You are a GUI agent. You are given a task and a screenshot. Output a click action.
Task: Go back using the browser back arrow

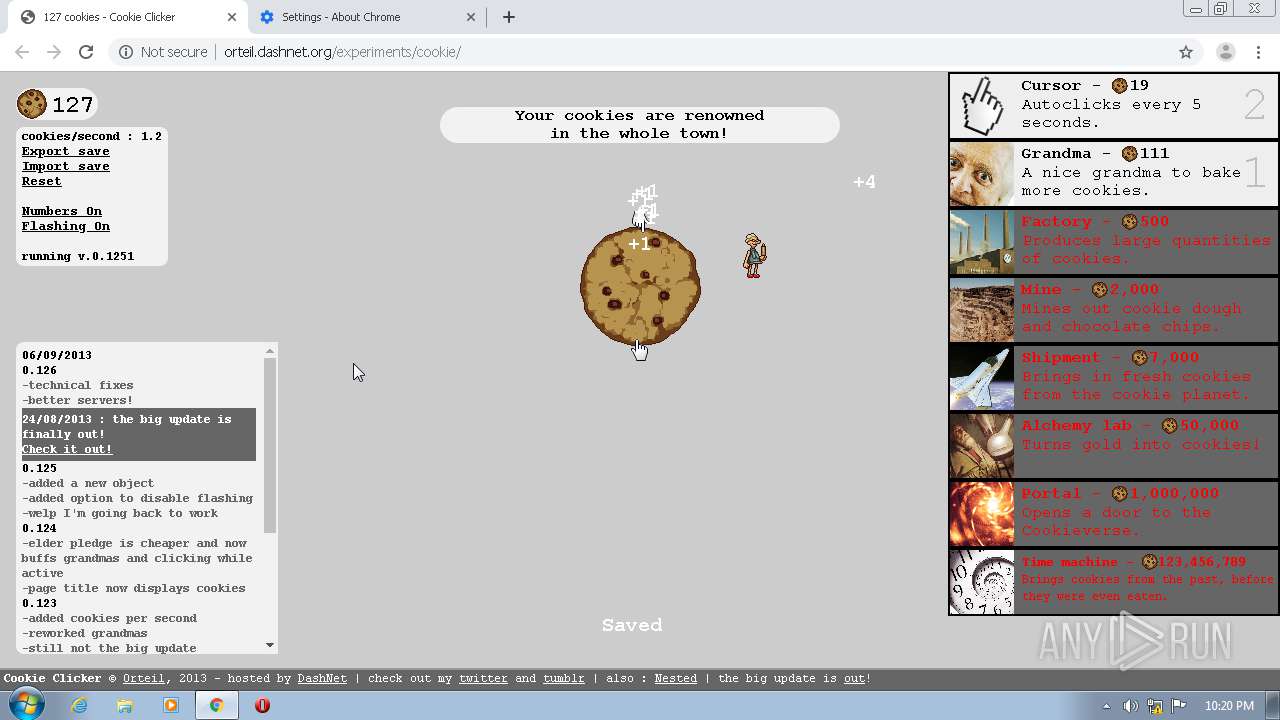pos(22,52)
